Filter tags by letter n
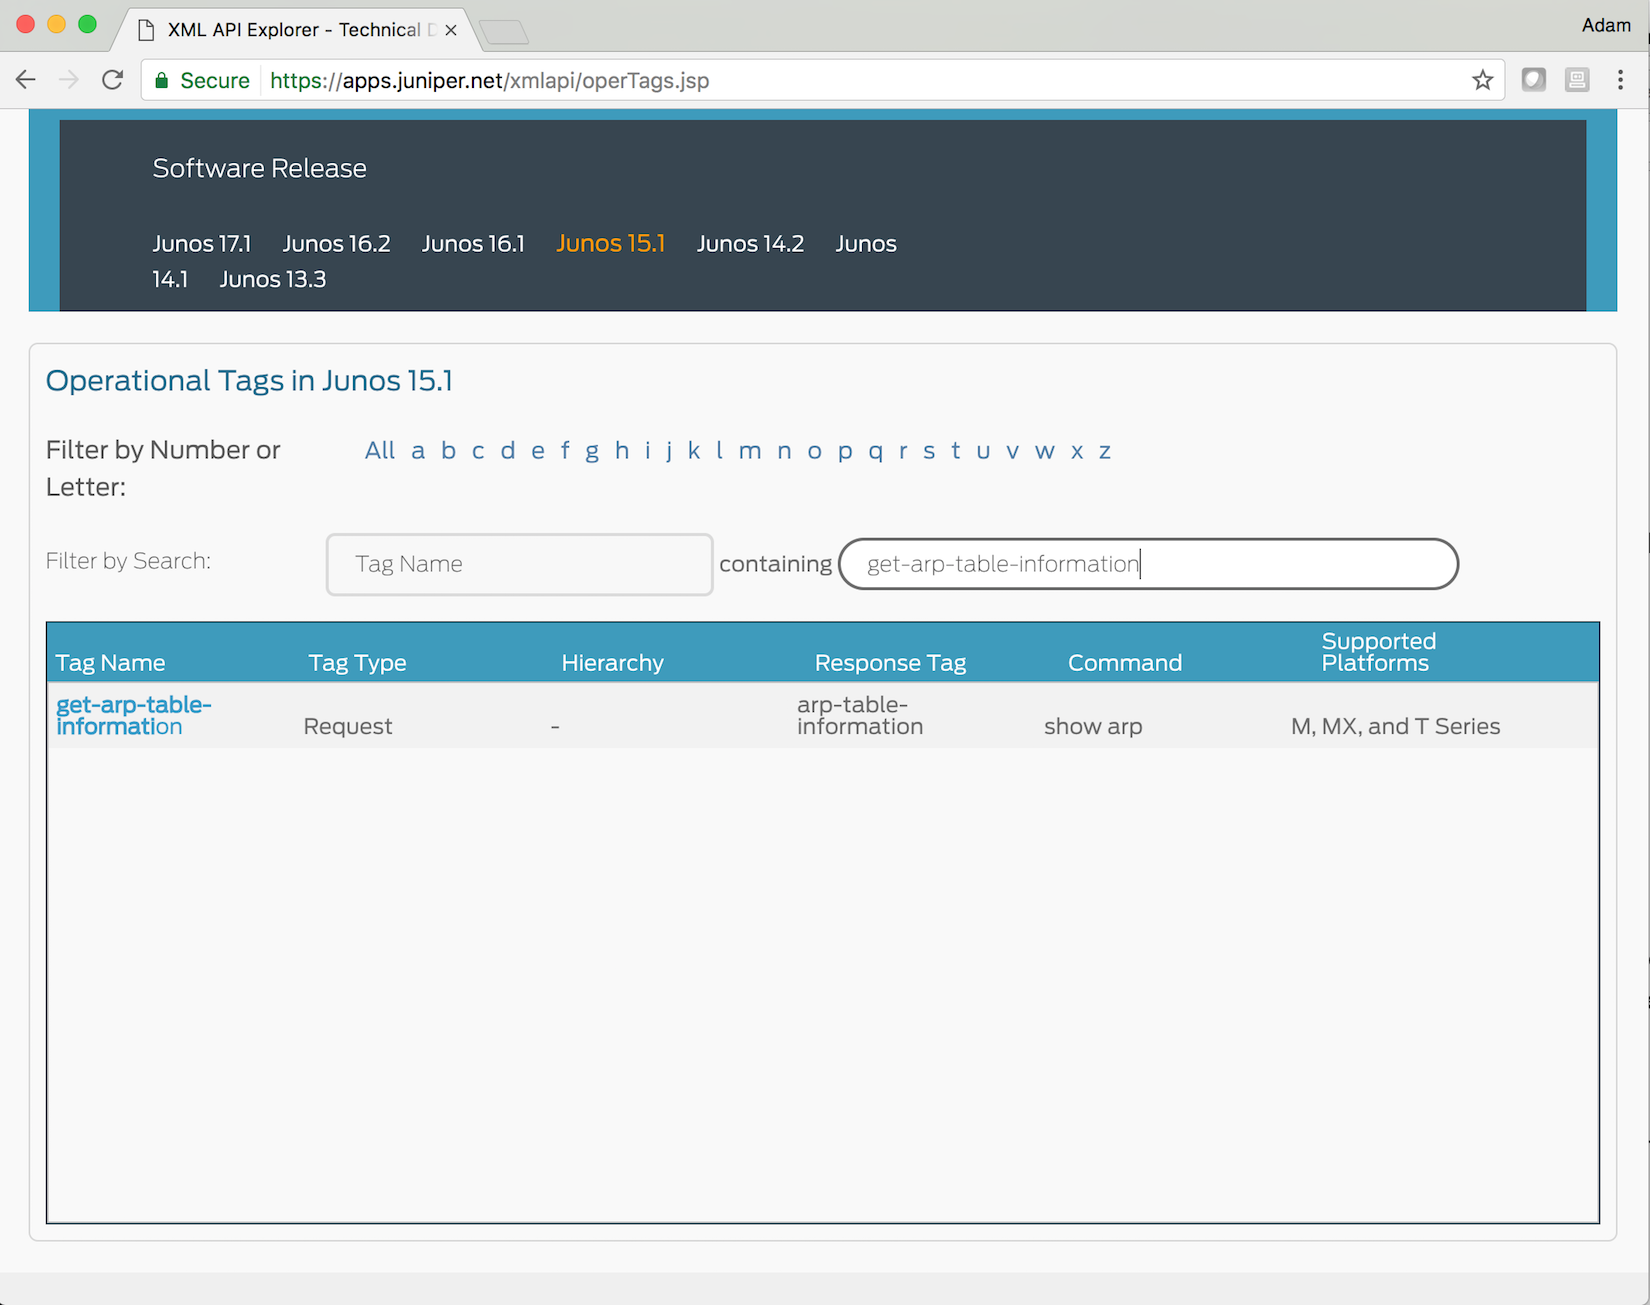1650x1305 pixels. 784,450
